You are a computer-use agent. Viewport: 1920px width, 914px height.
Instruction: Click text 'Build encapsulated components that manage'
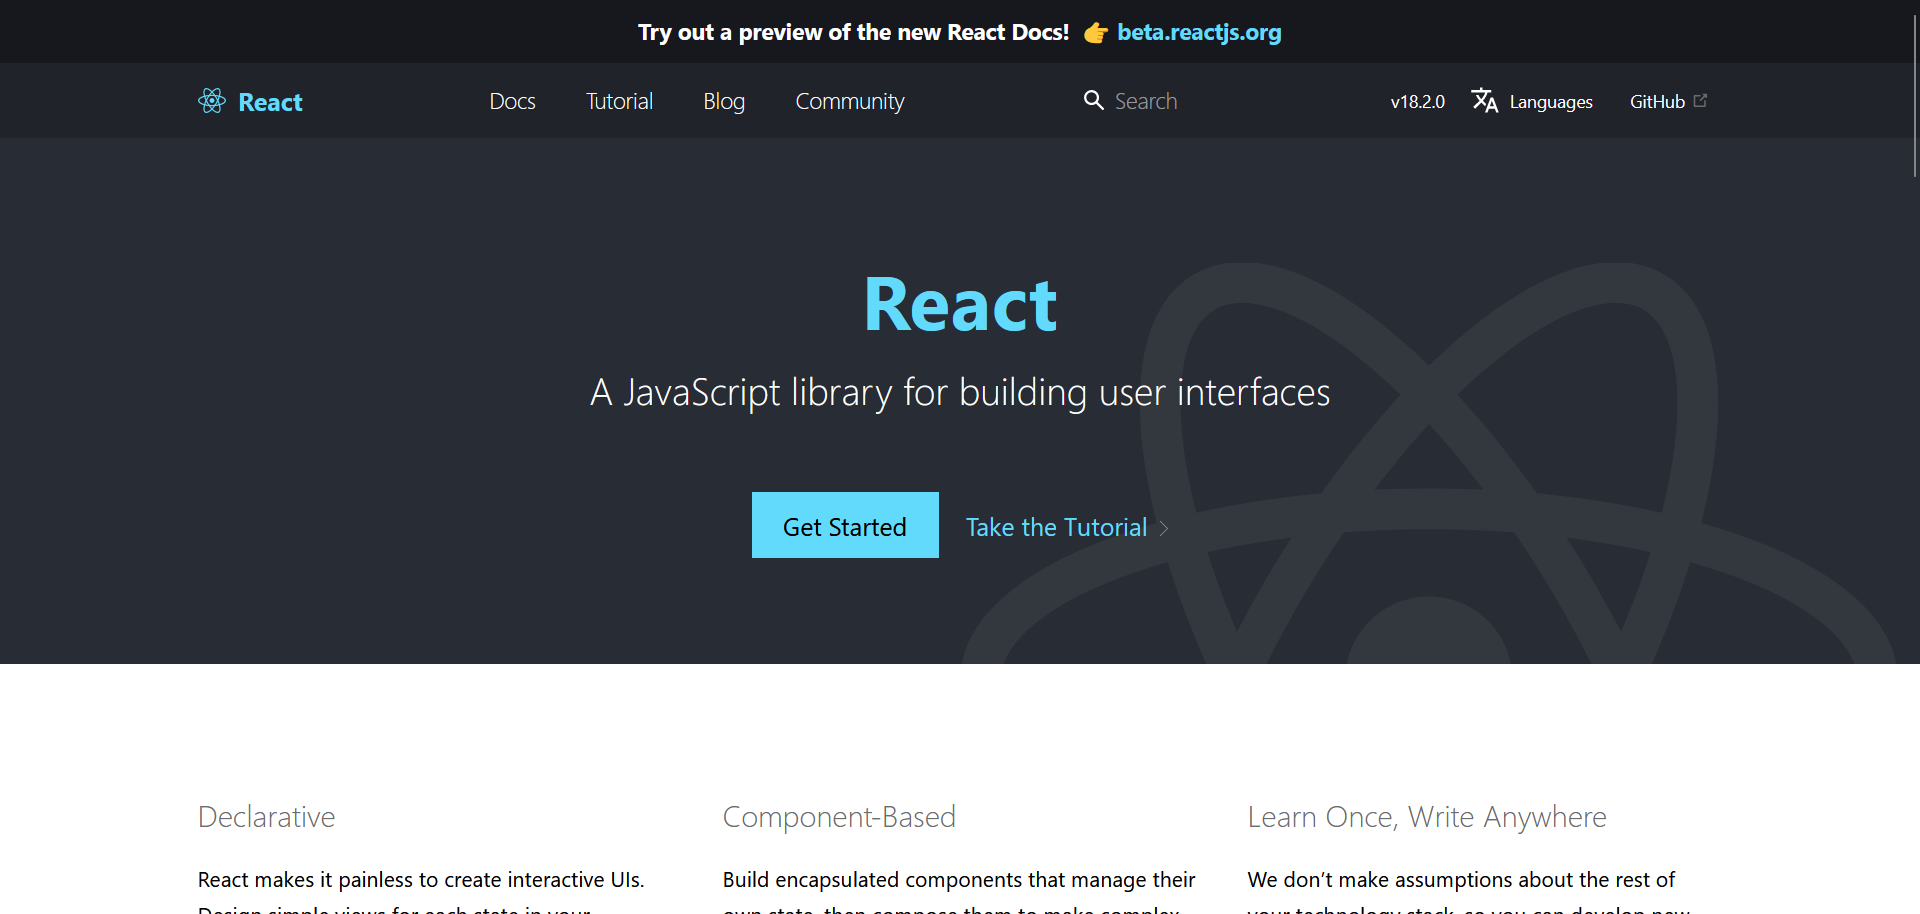pos(934,880)
